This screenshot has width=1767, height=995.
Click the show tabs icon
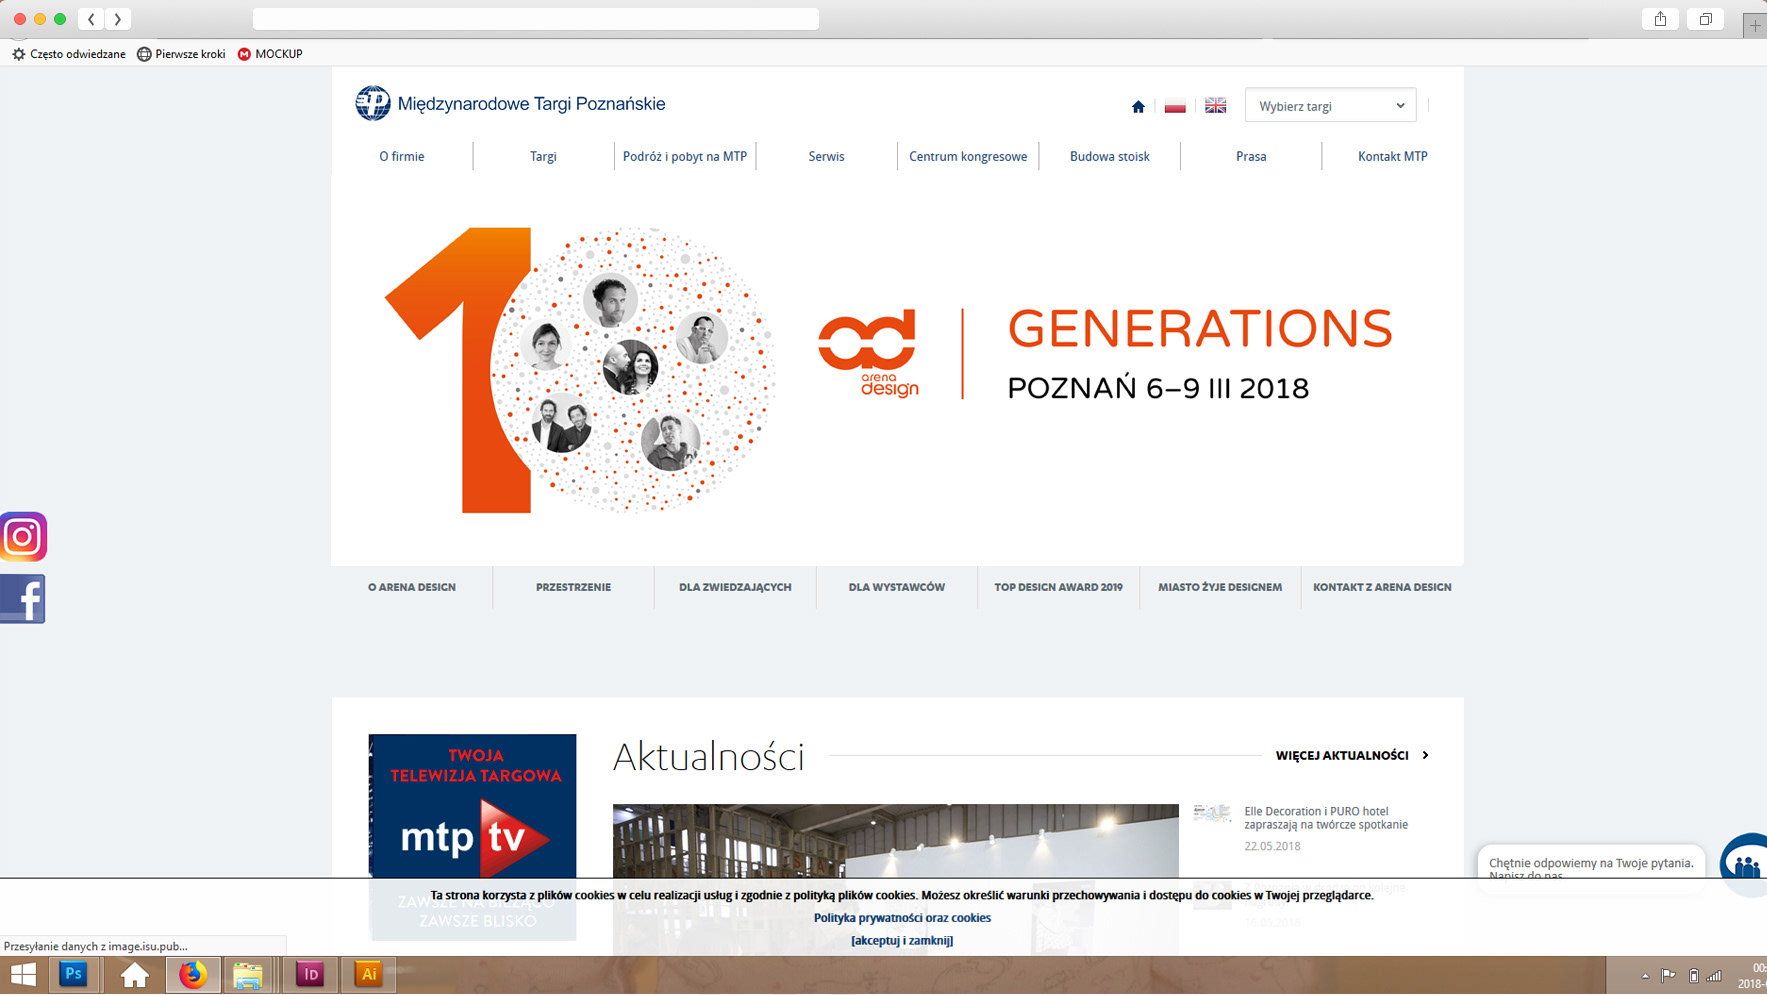click(x=1706, y=19)
